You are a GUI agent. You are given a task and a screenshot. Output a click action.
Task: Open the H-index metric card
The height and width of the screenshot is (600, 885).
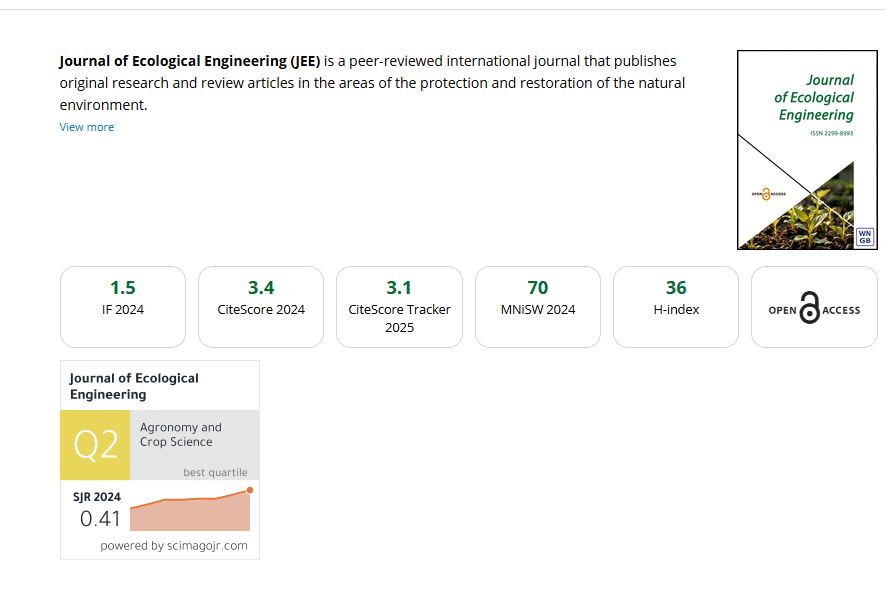(x=676, y=307)
